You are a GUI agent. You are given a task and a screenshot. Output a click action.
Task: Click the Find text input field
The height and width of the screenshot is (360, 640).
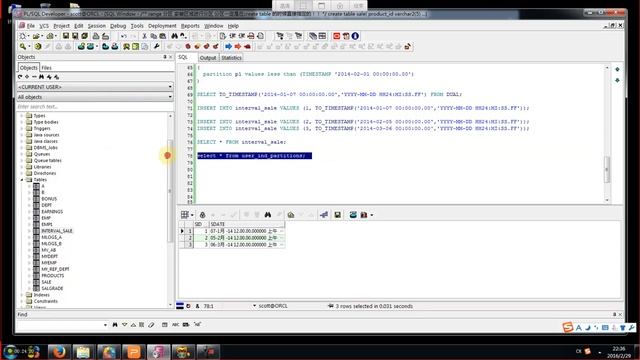click(x=60, y=325)
